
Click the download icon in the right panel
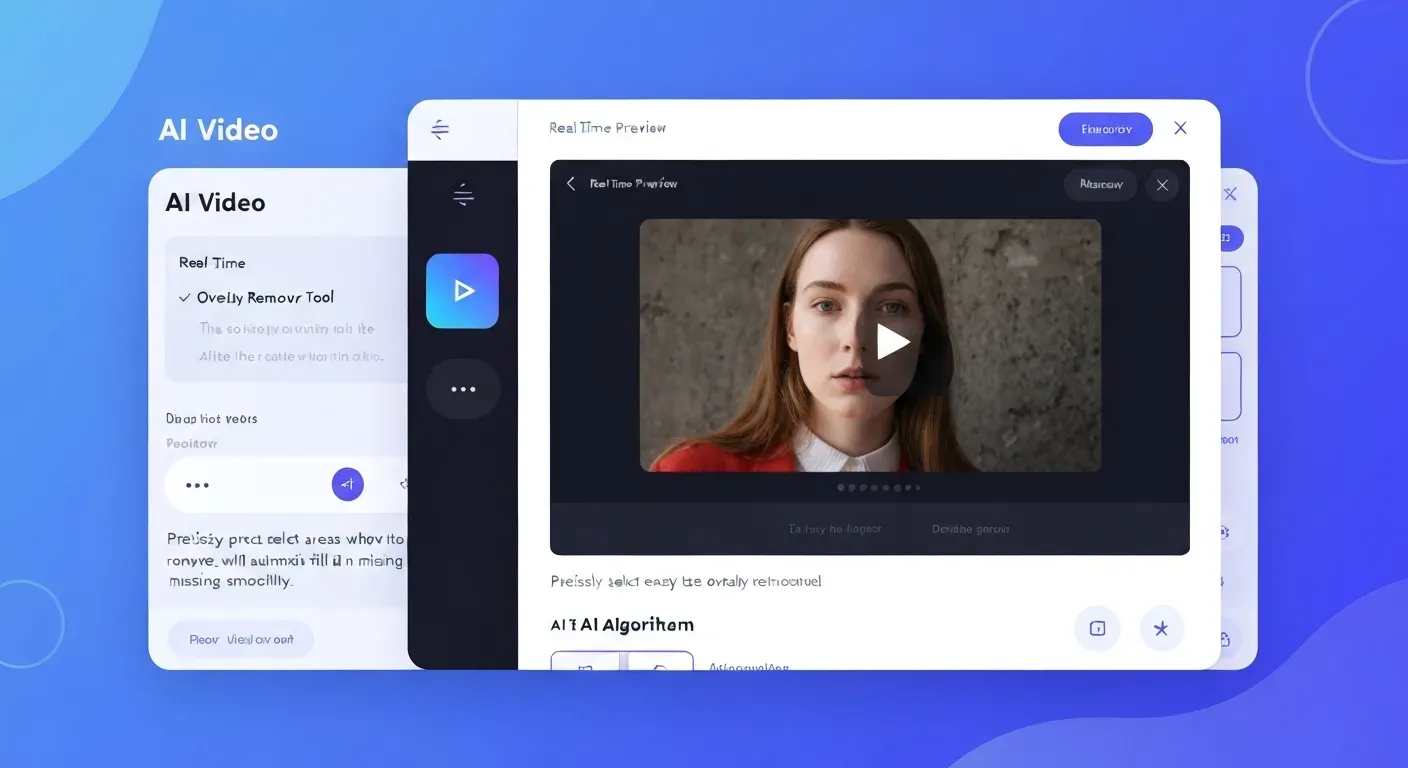coord(1224,637)
